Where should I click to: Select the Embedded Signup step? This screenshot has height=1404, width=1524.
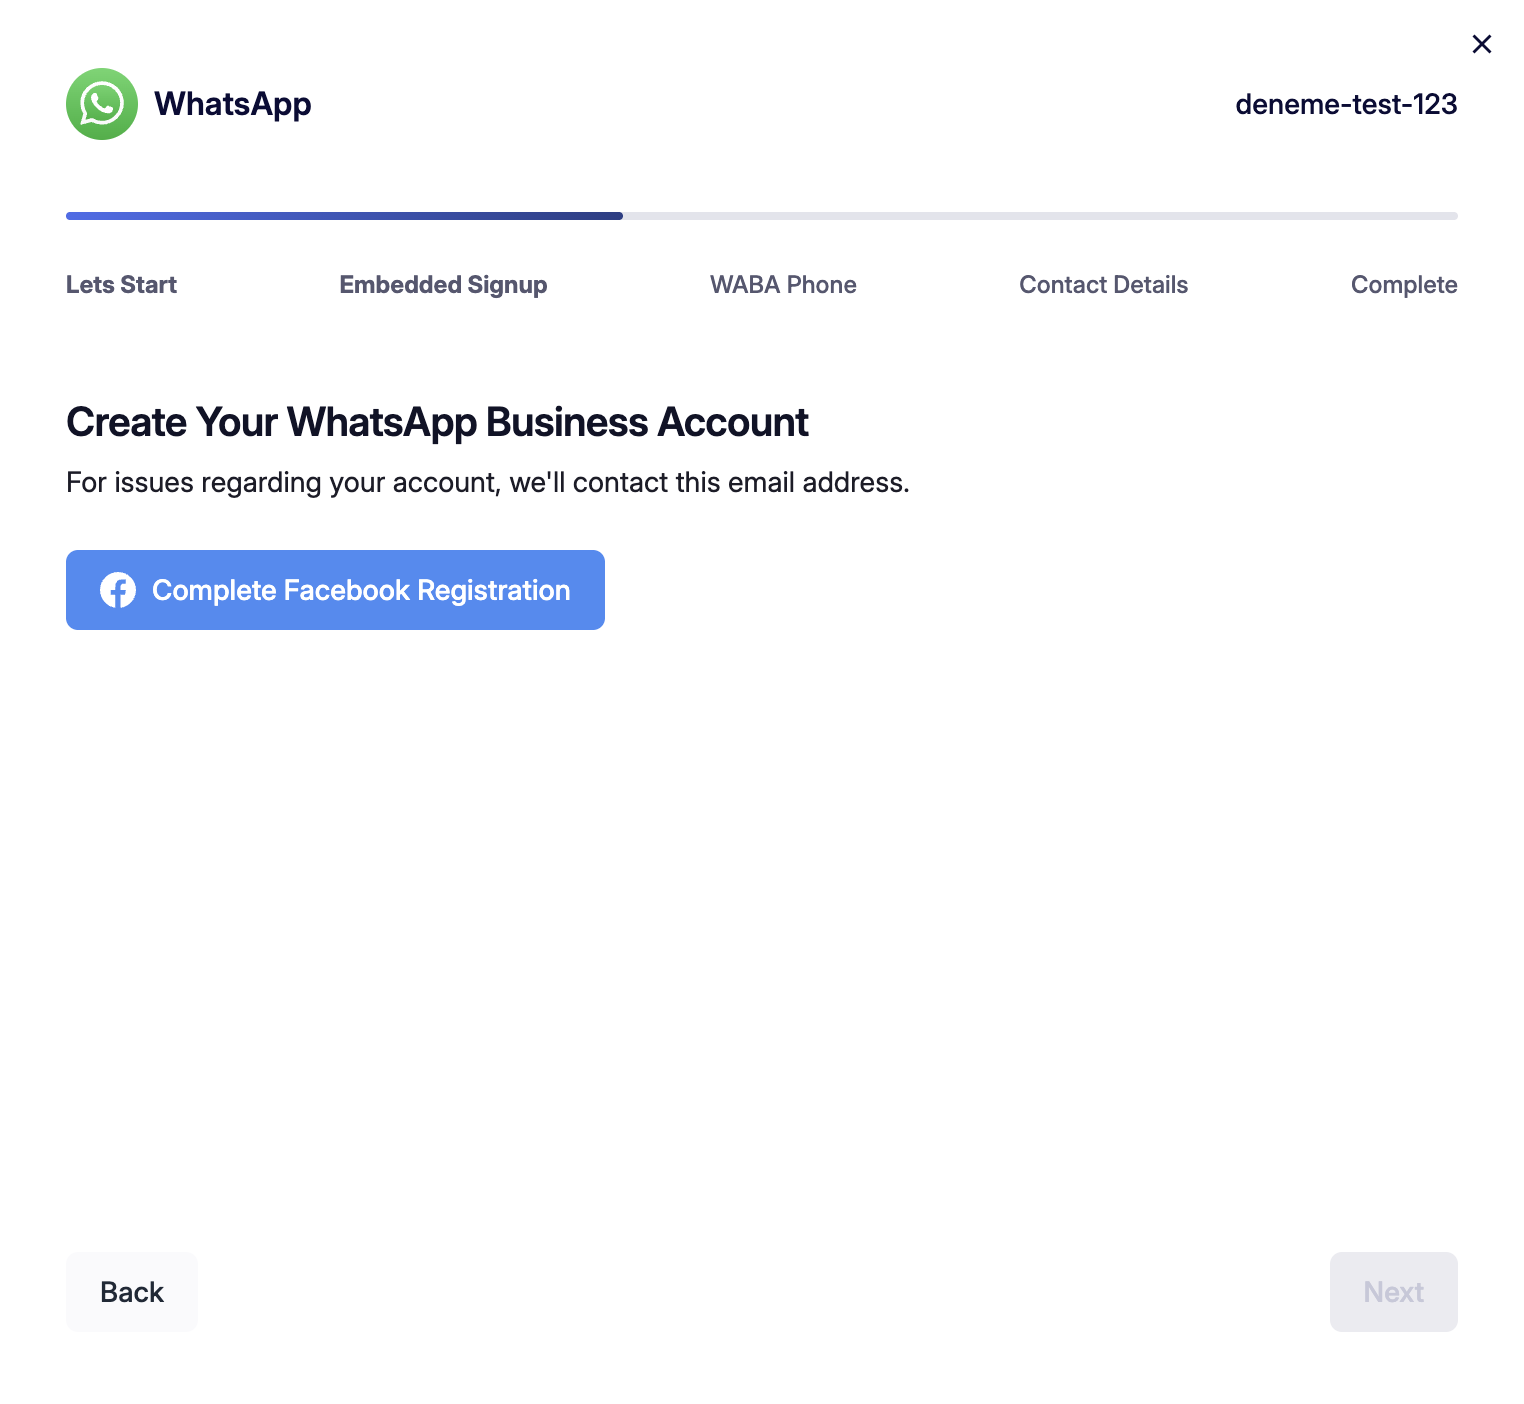443,285
